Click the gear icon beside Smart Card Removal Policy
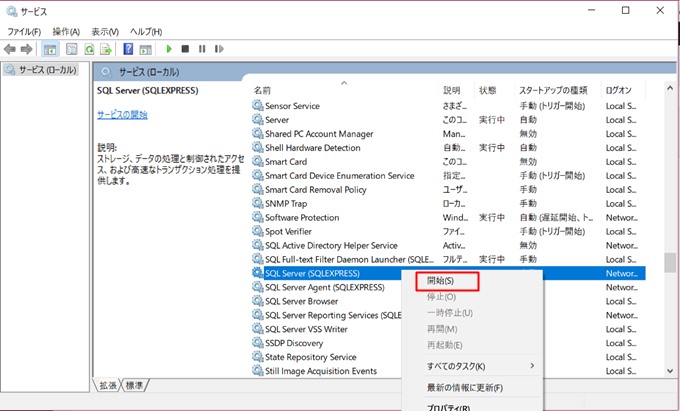Viewport: 680px width, 411px height. pyautogui.click(x=258, y=189)
